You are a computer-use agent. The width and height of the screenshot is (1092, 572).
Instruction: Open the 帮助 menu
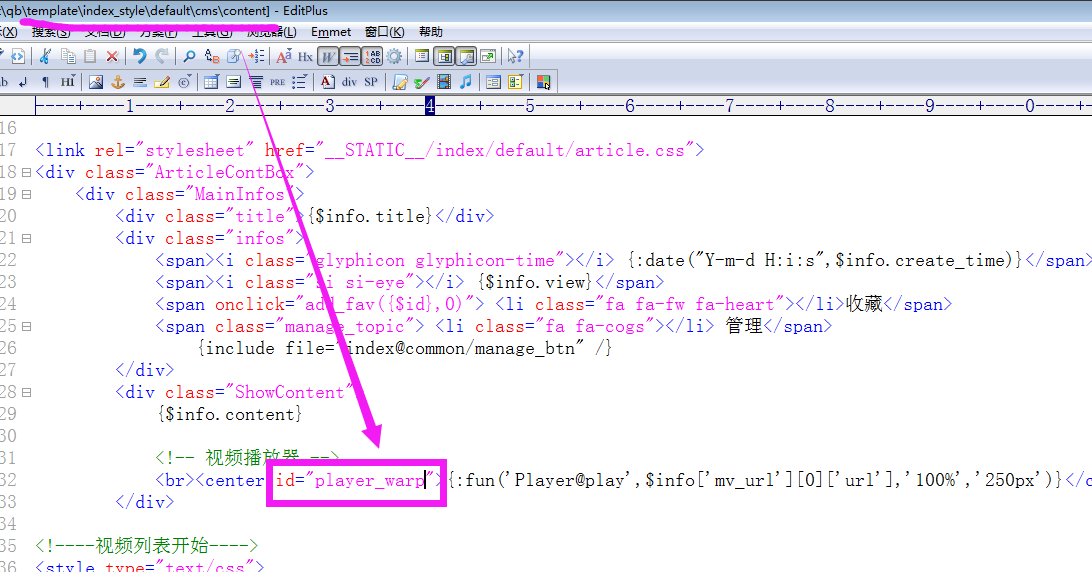coord(431,32)
